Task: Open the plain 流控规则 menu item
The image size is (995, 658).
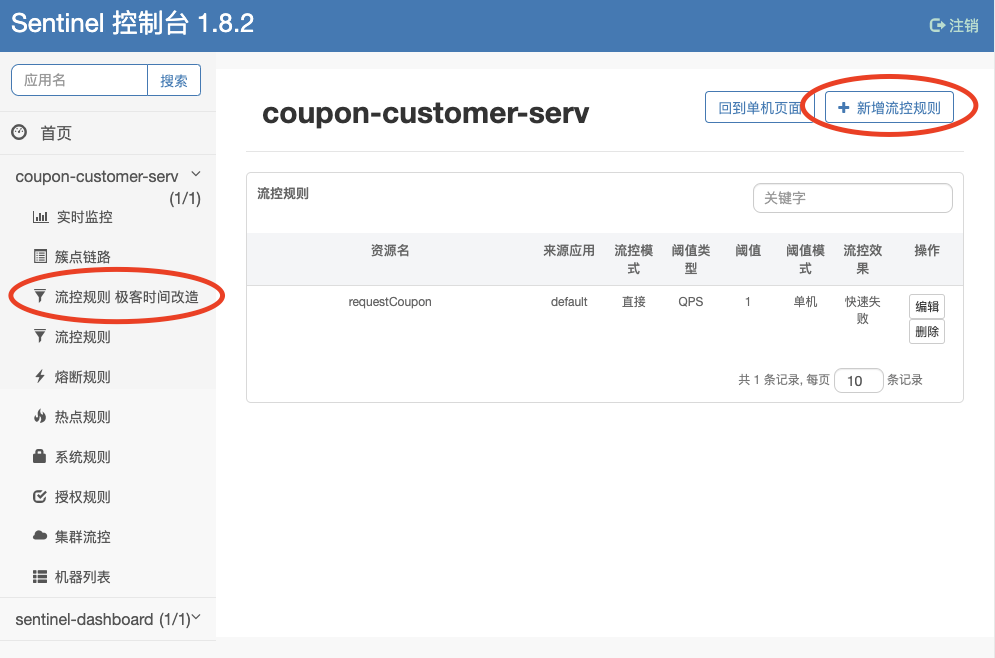Action: 82,337
